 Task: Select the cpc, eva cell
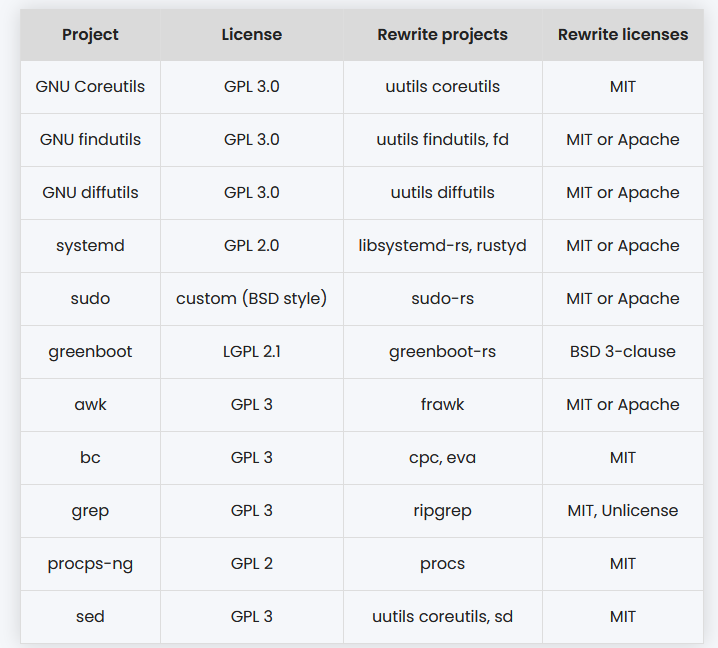(x=442, y=458)
